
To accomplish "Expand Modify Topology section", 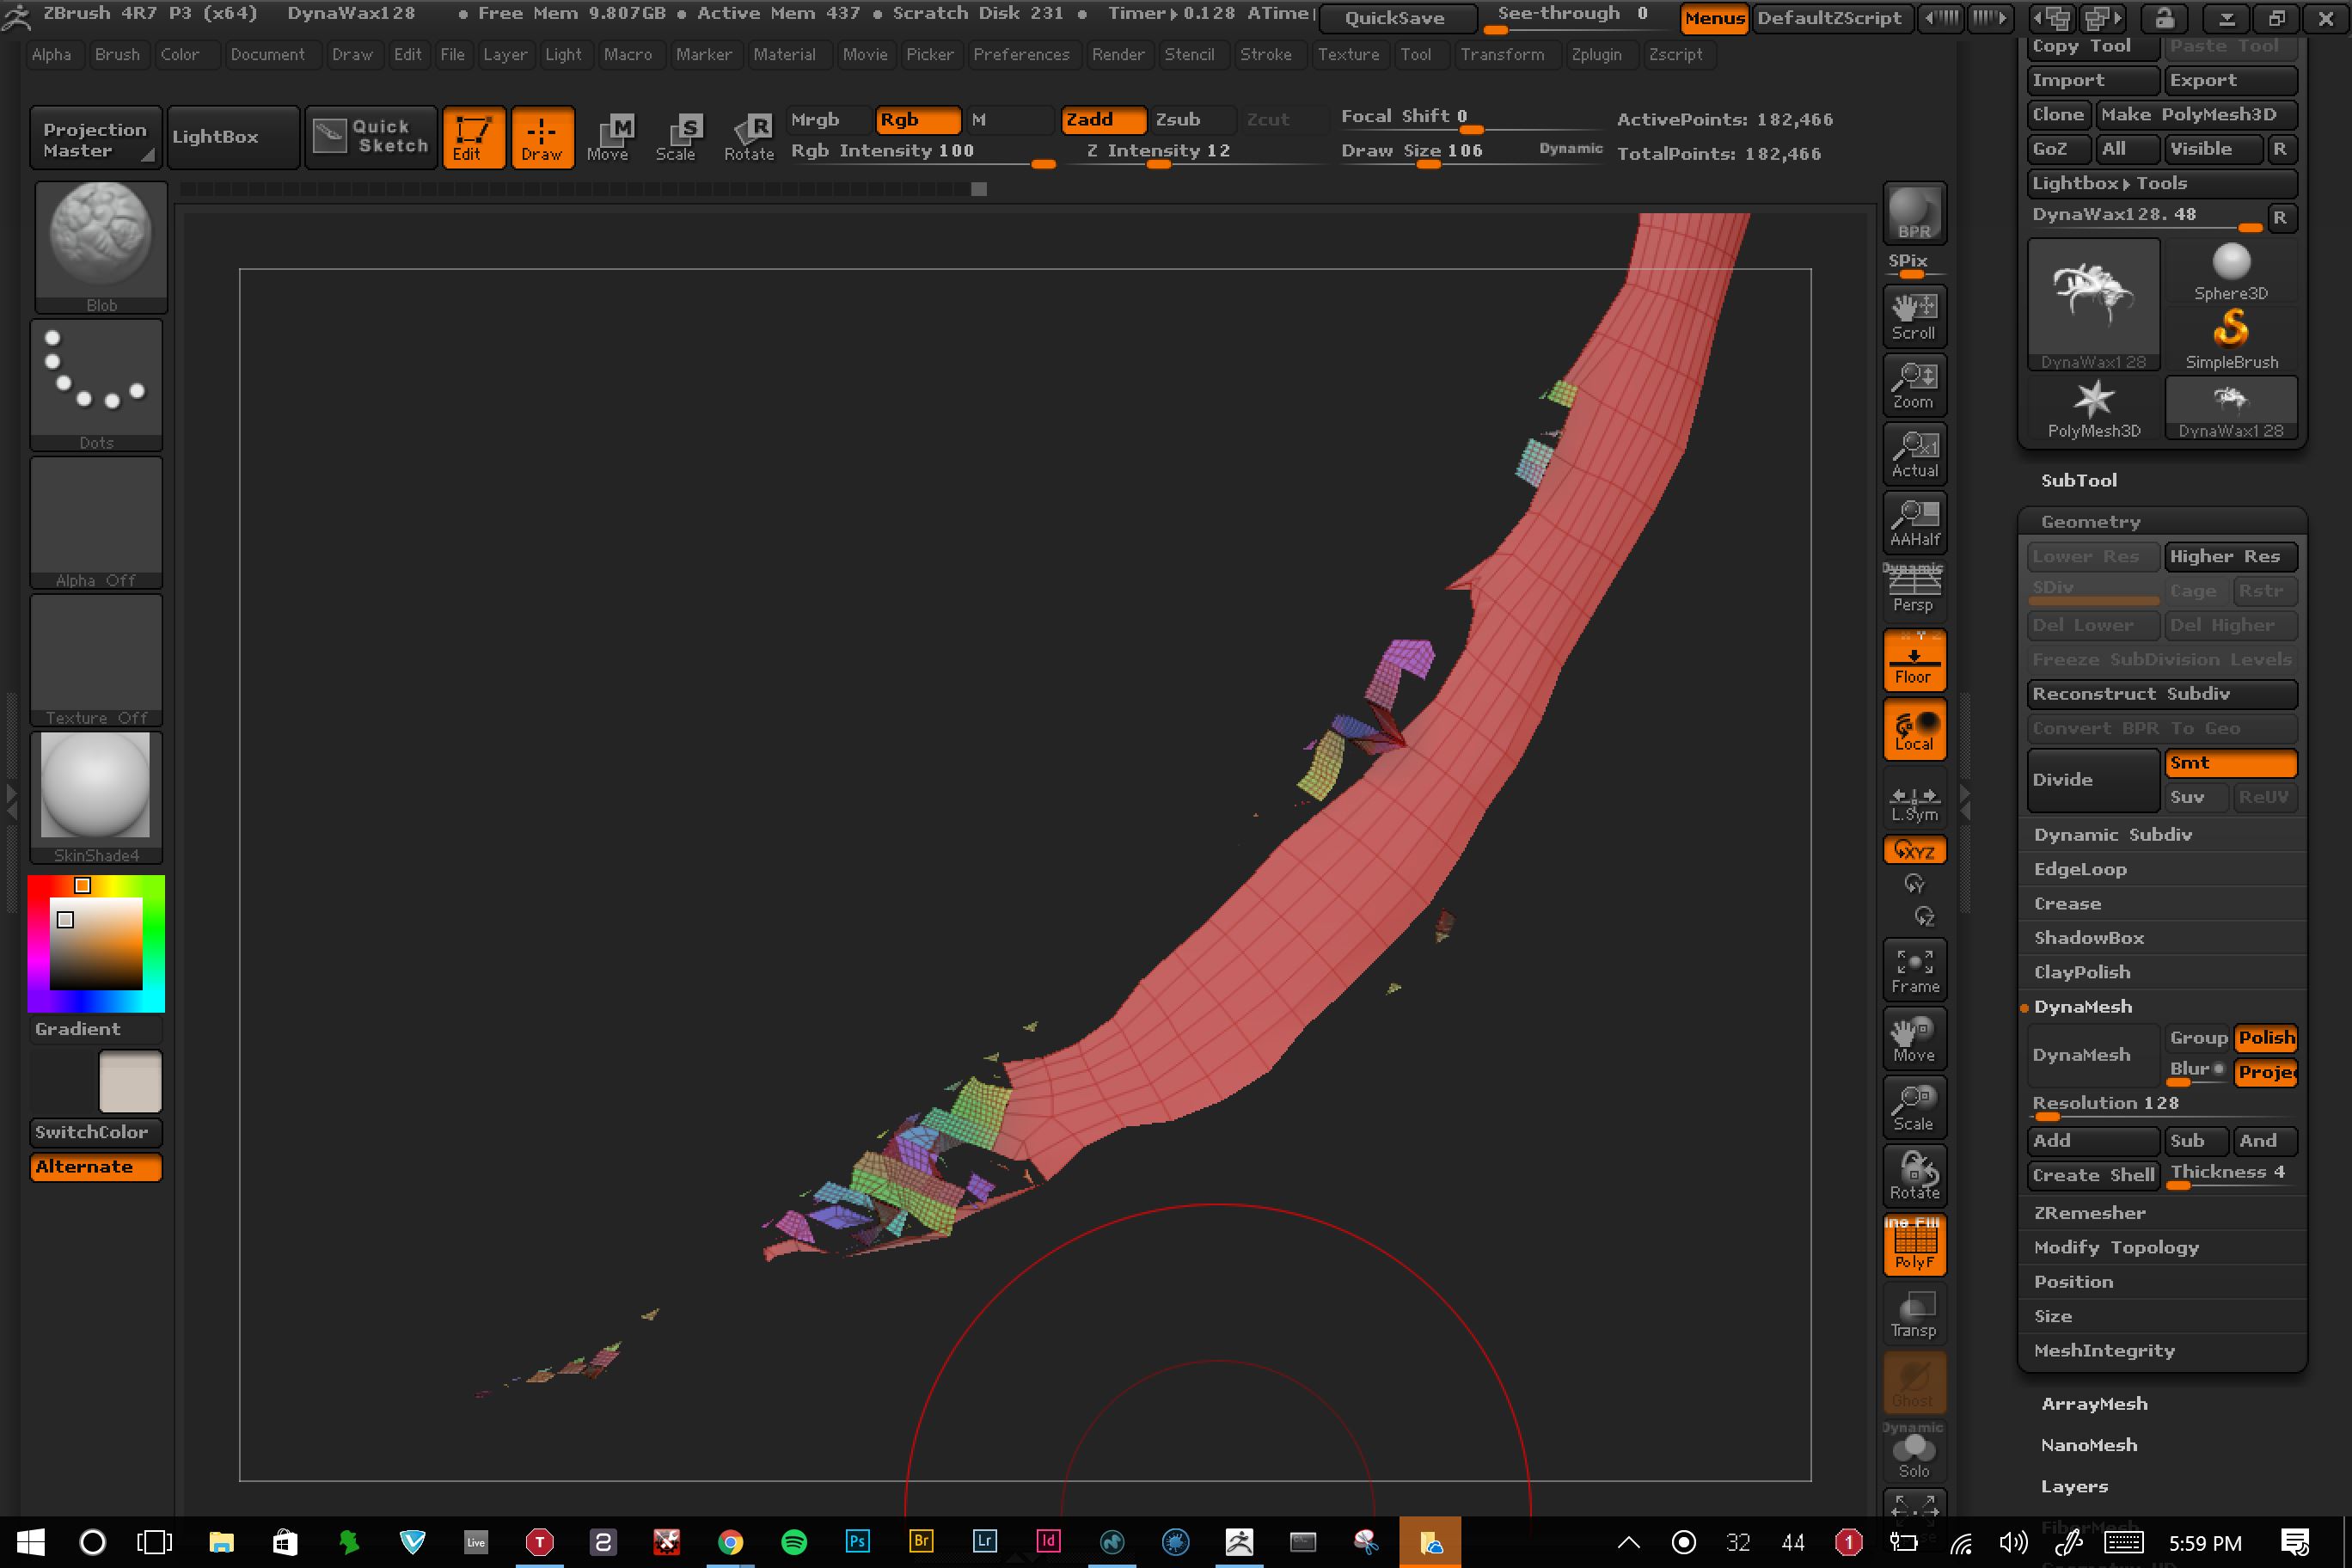I will 2116,1248.
